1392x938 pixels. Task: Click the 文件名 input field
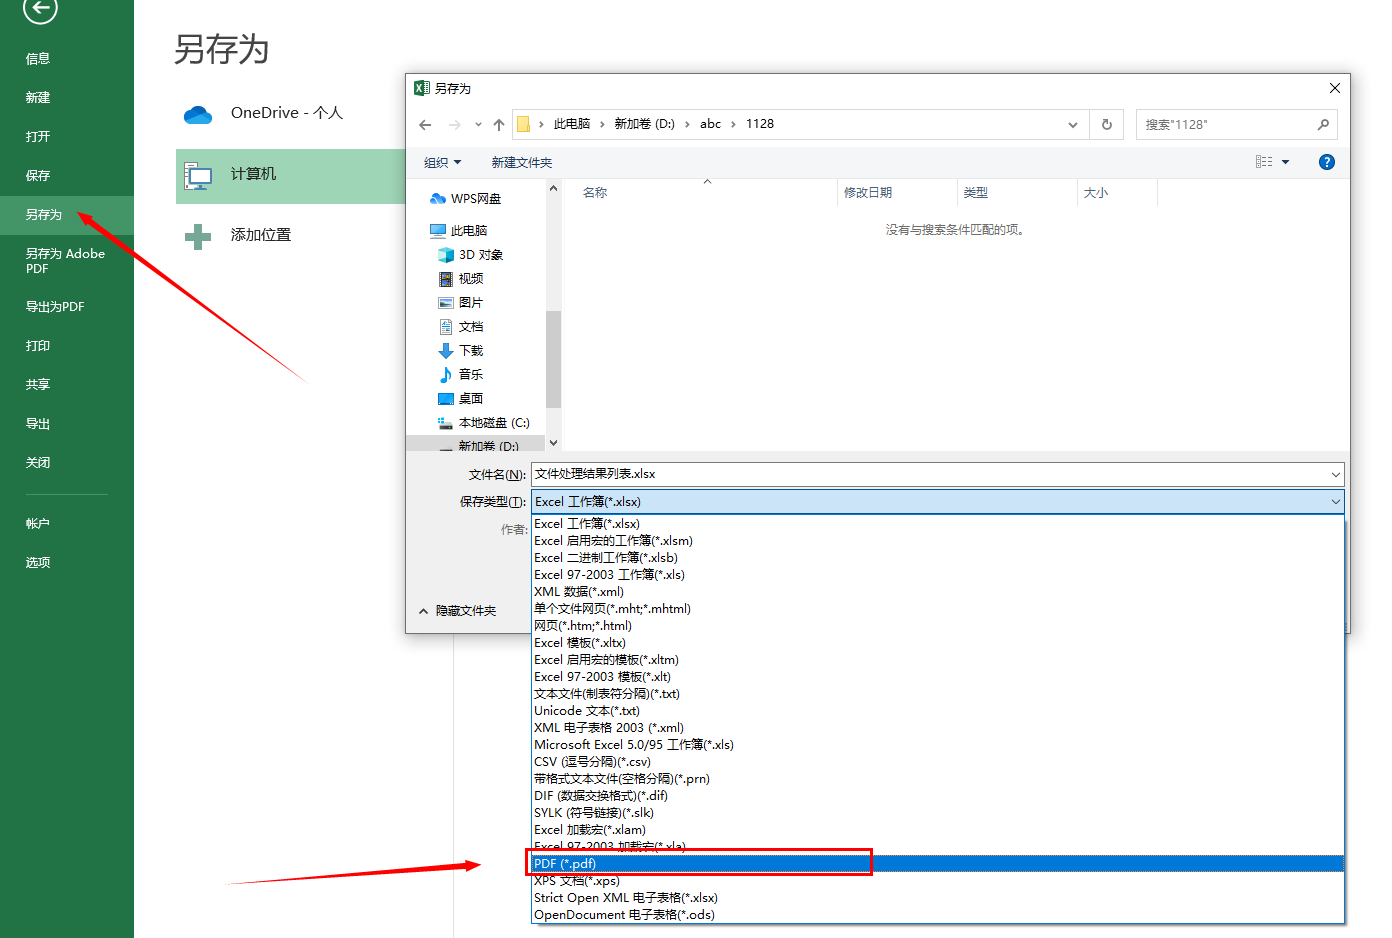930,474
